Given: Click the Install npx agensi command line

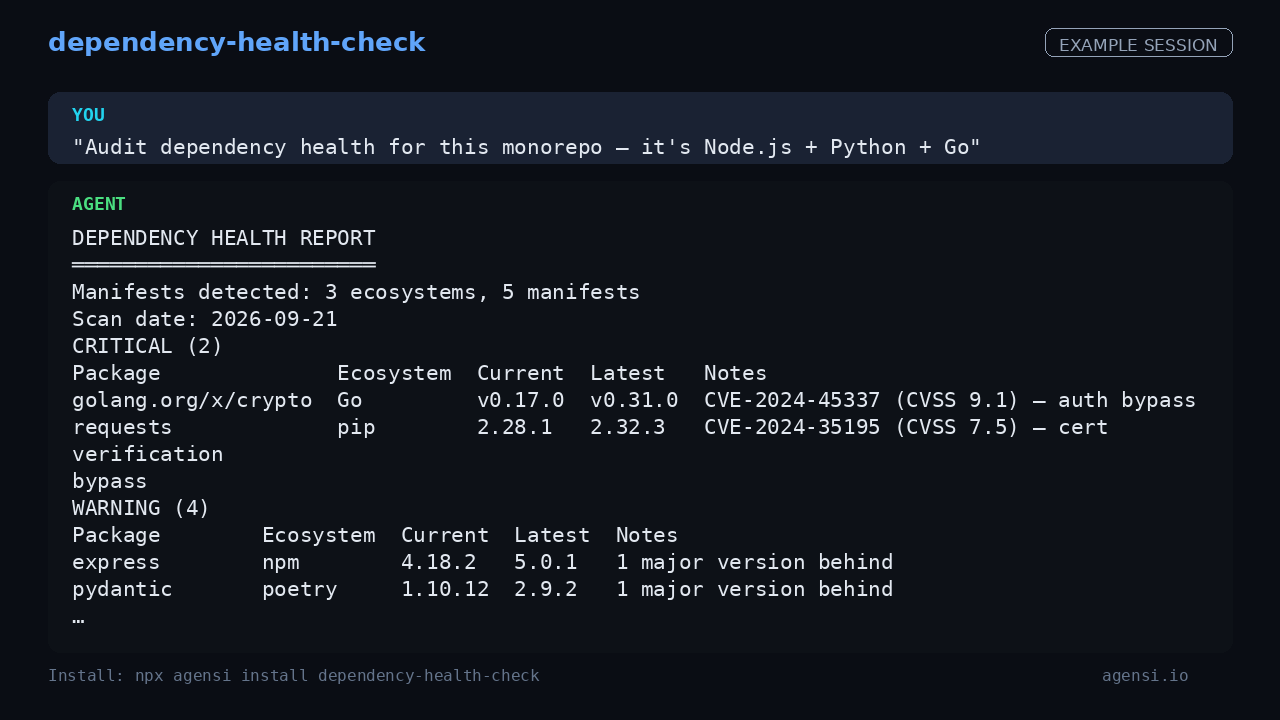Looking at the screenshot, I should 294,676.
